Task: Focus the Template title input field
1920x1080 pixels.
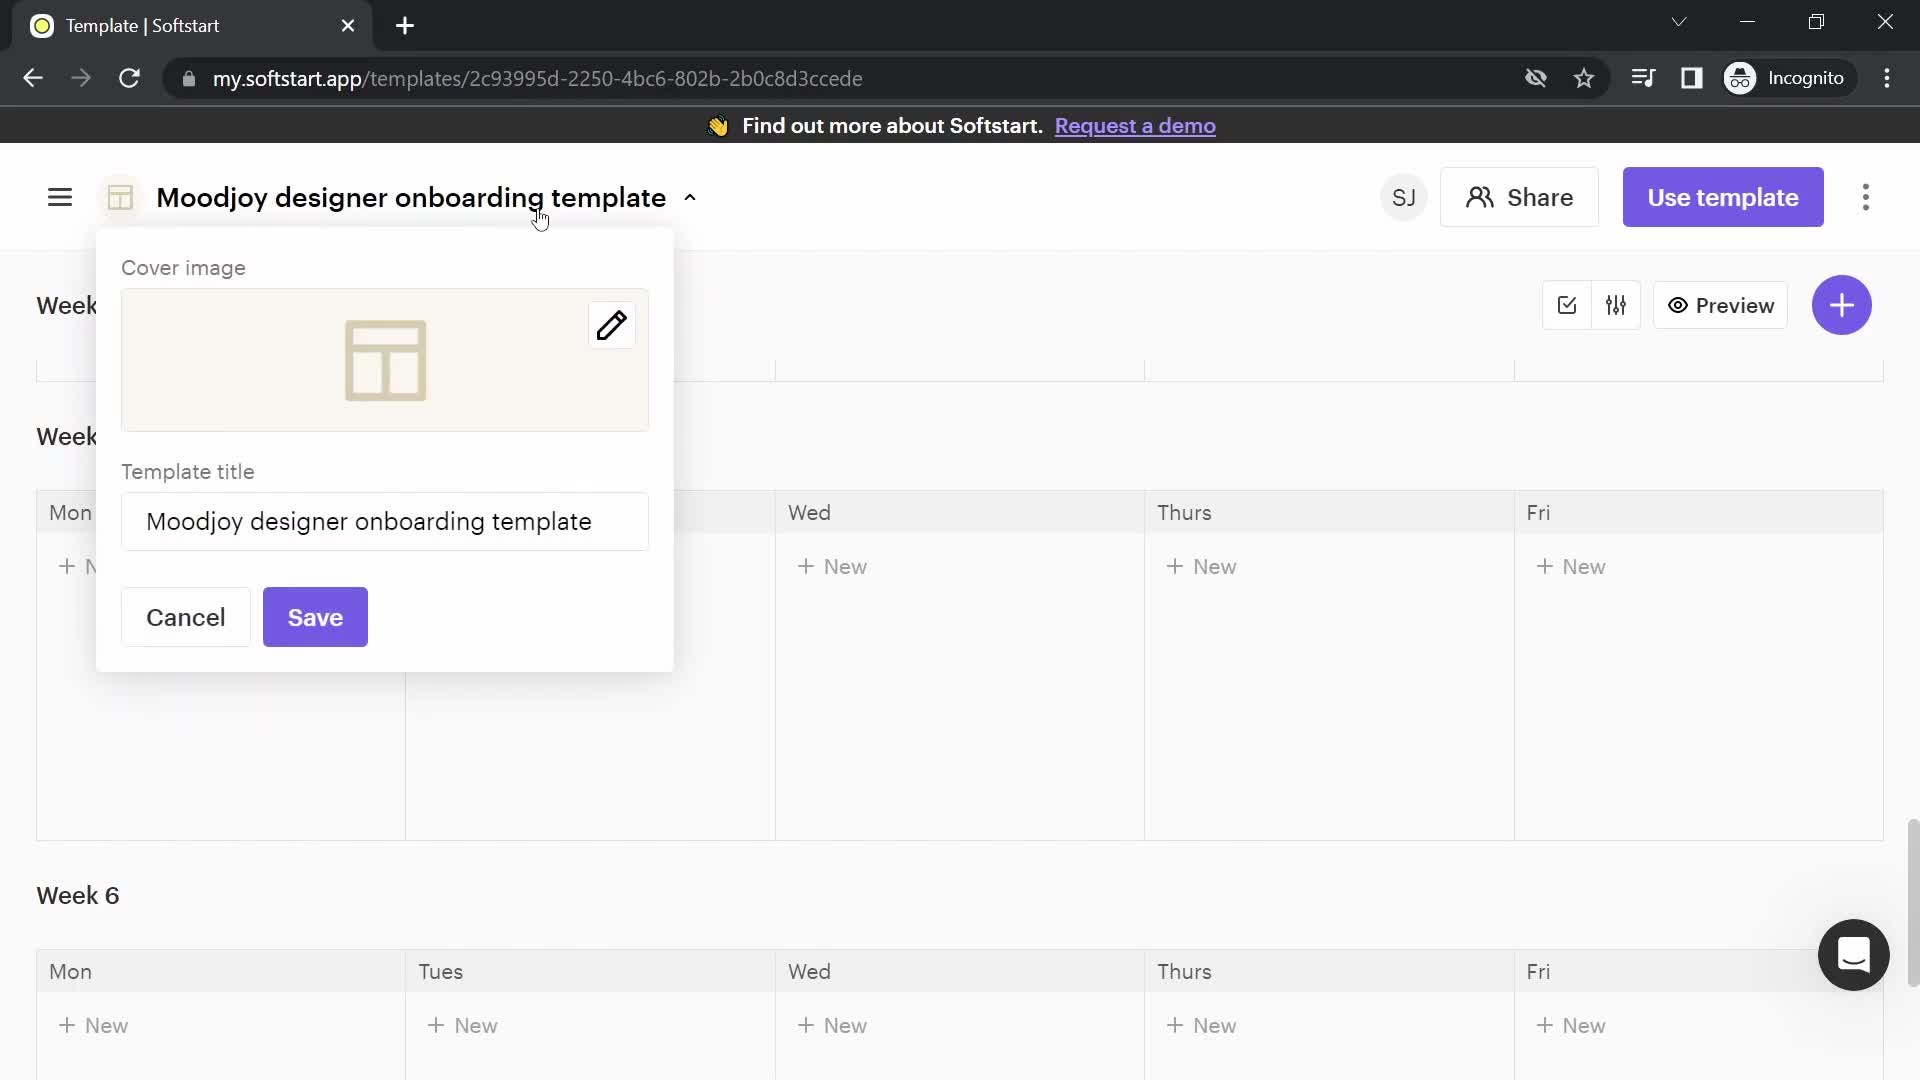Action: [x=385, y=521]
